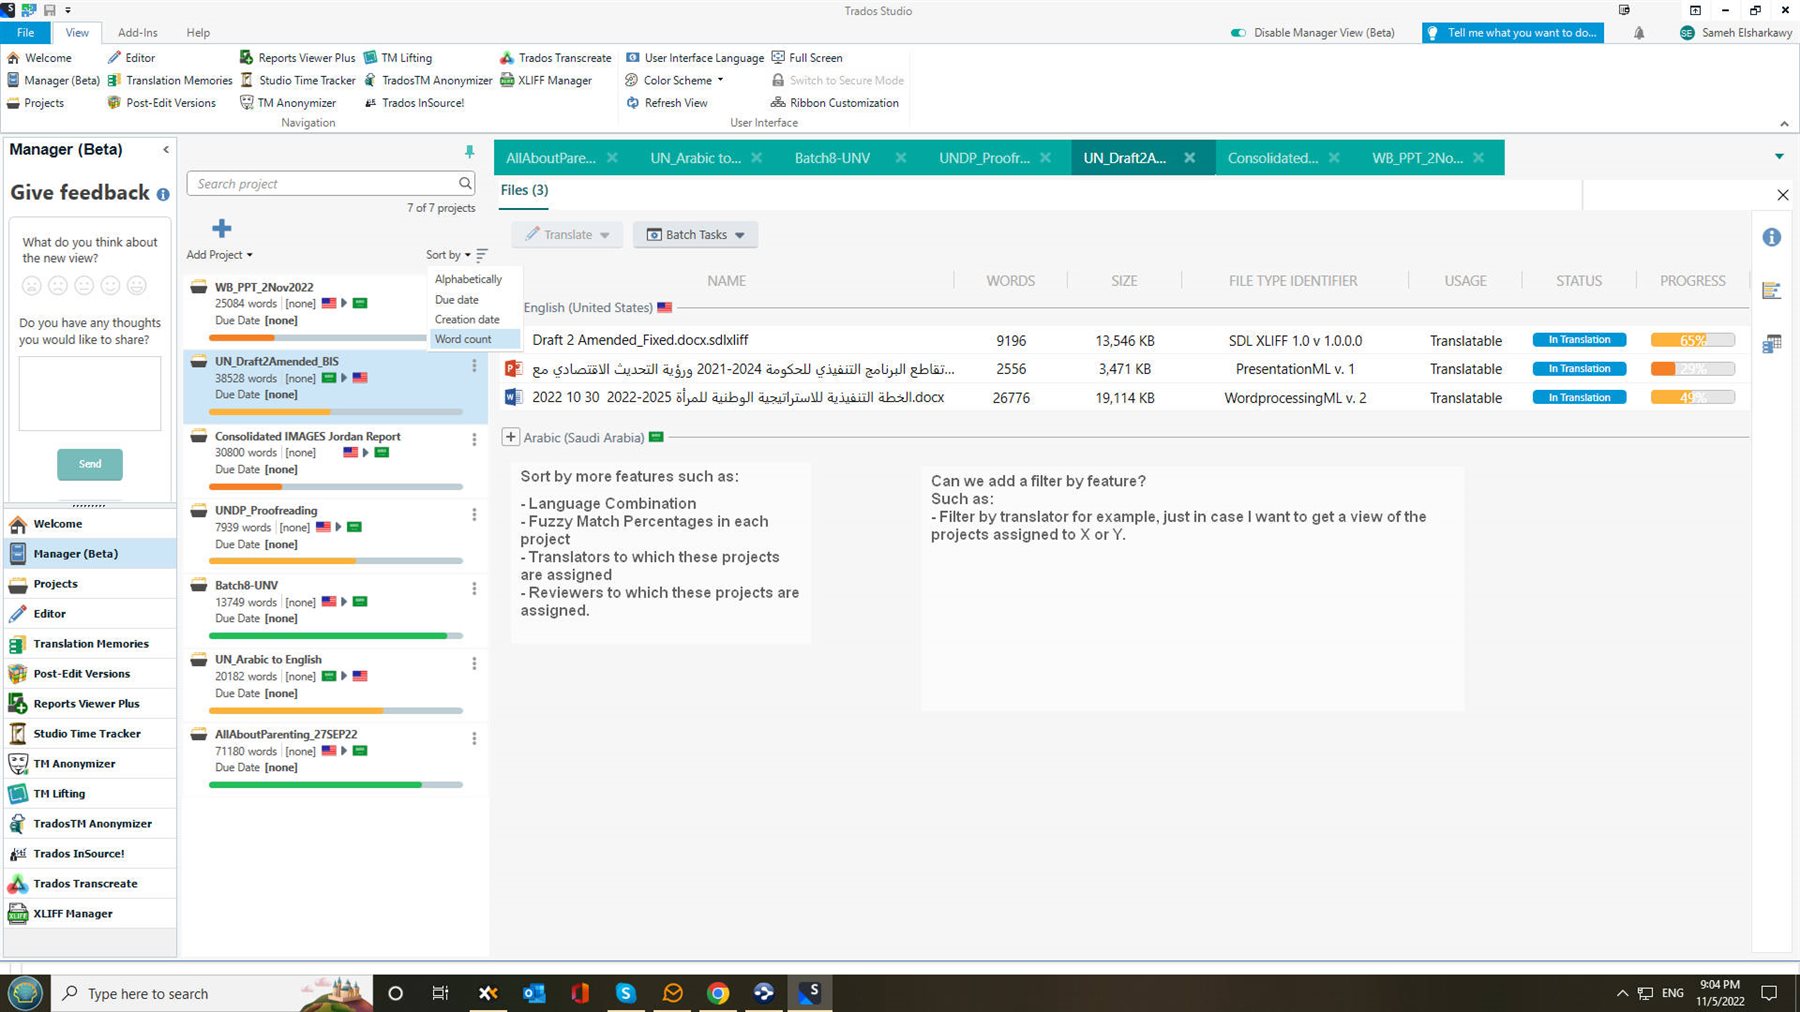
Task: Switch to AllAboutPare... project tab
Action: pos(550,158)
